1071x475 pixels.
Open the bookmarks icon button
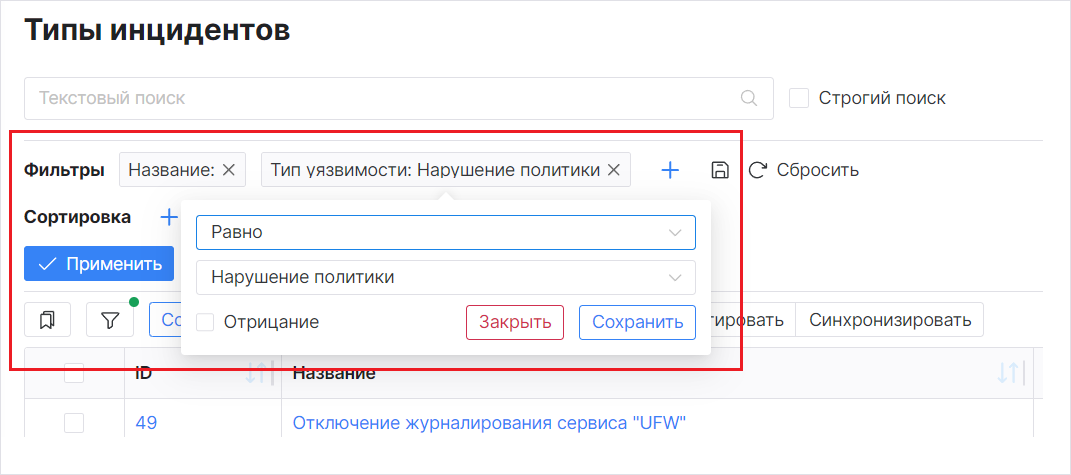(x=47, y=320)
